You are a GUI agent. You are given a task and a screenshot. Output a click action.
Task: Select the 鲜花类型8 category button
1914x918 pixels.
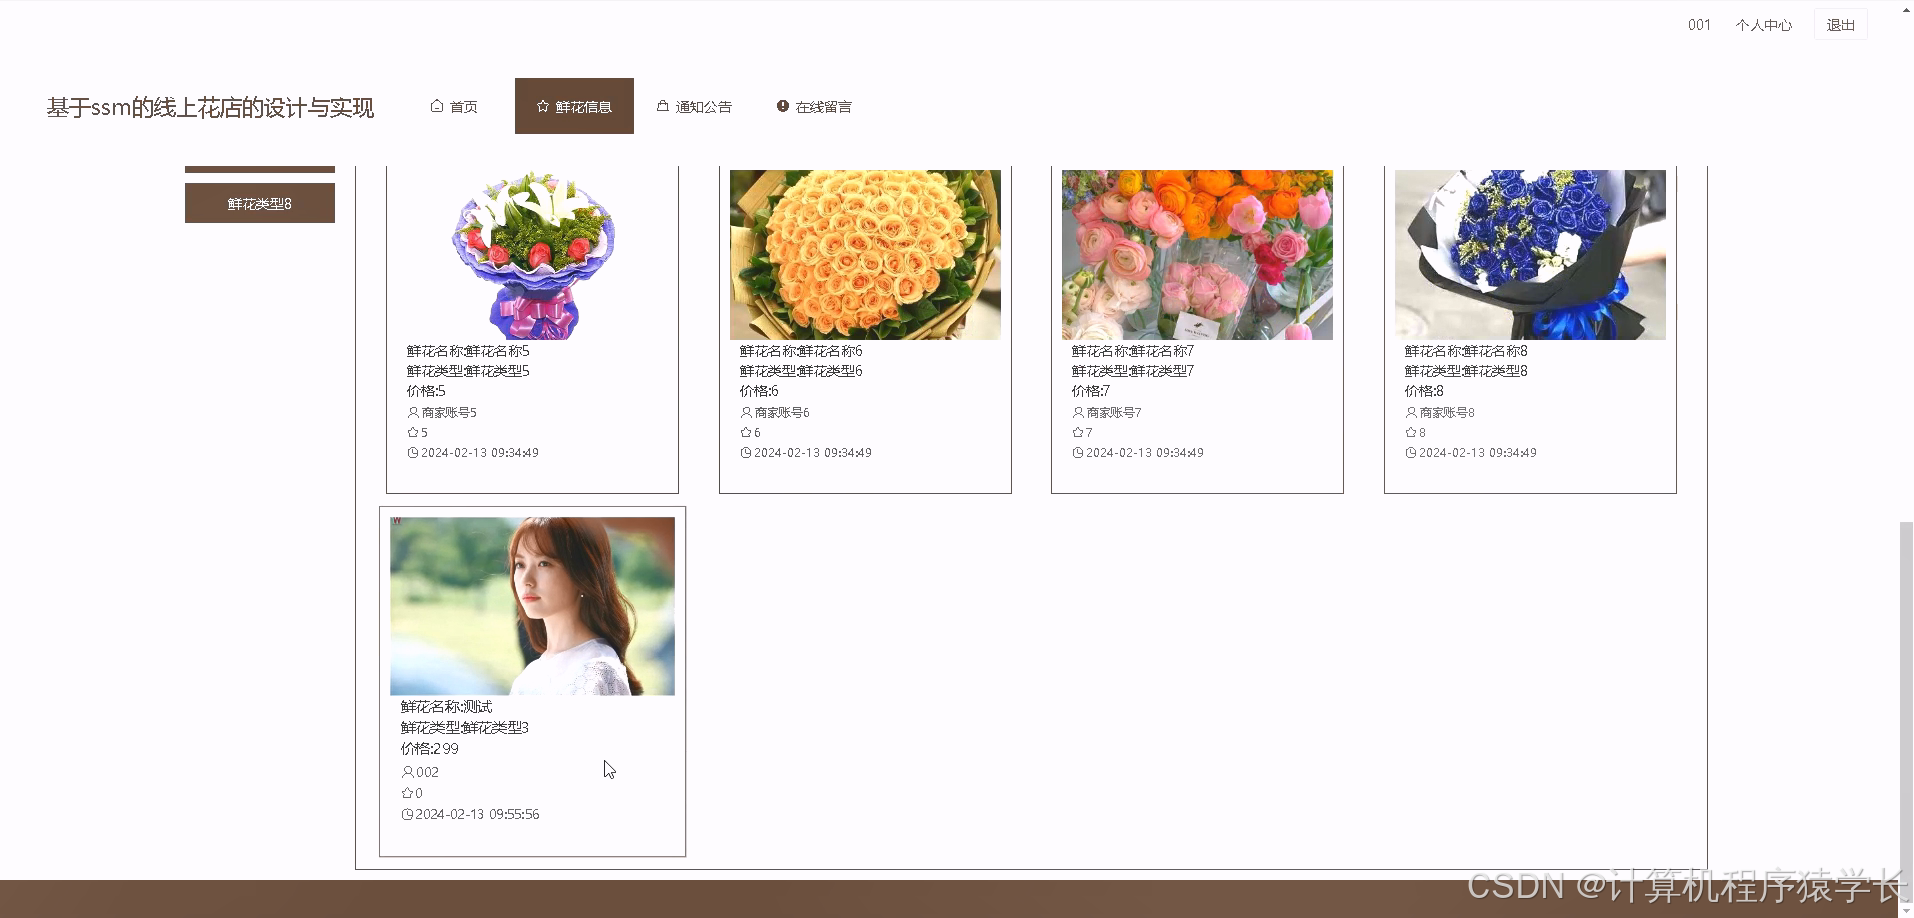point(259,202)
